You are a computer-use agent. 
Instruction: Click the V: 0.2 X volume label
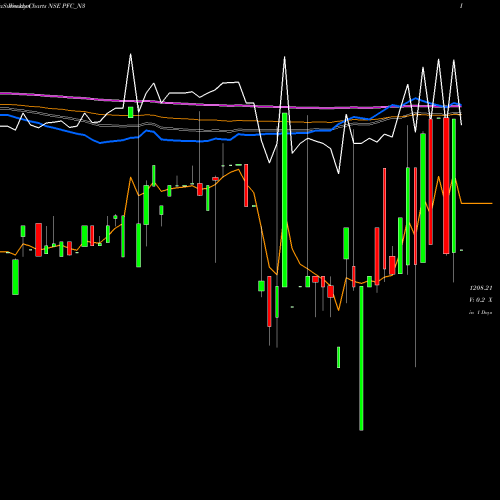click(x=481, y=300)
